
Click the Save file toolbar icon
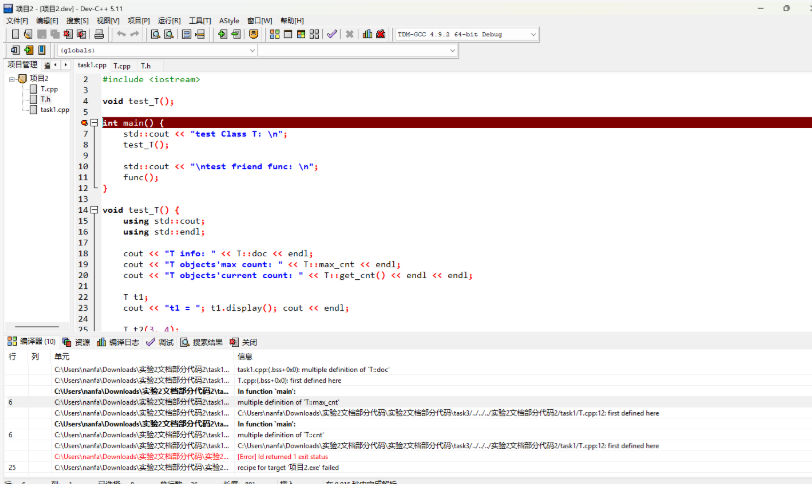tap(41, 34)
